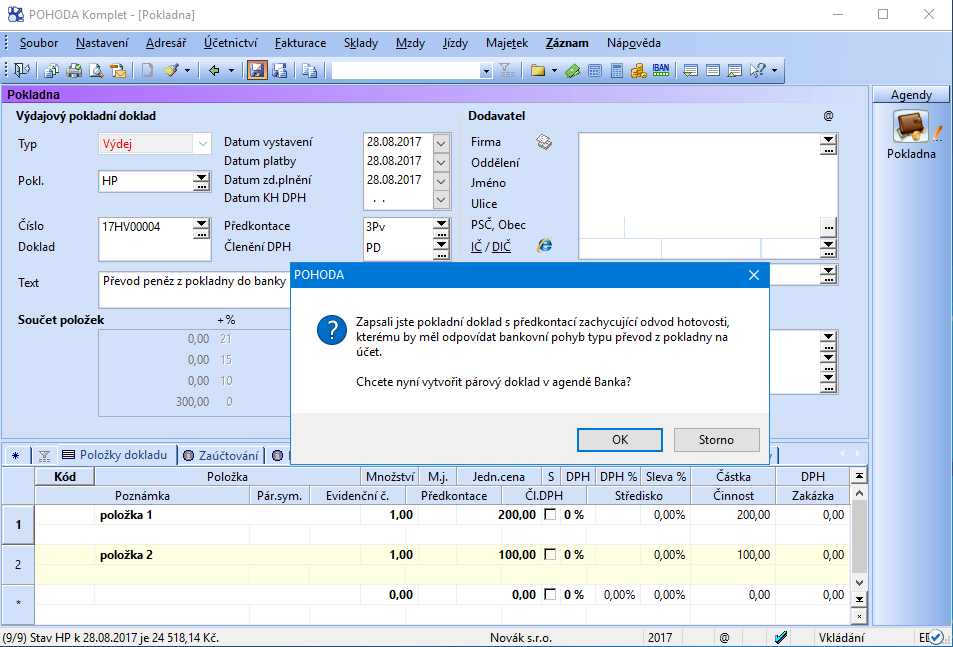Open the Soubor menu

click(x=39, y=43)
